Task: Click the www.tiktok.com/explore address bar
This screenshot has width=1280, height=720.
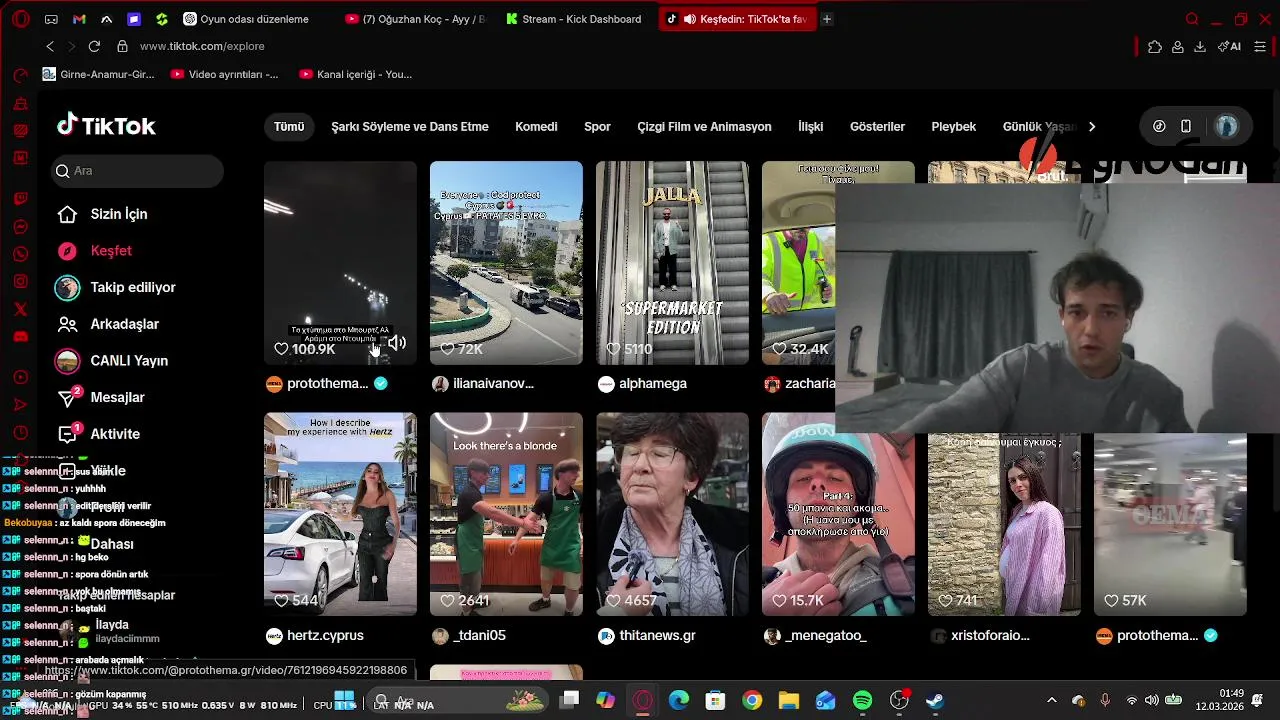Action: [202, 46]
